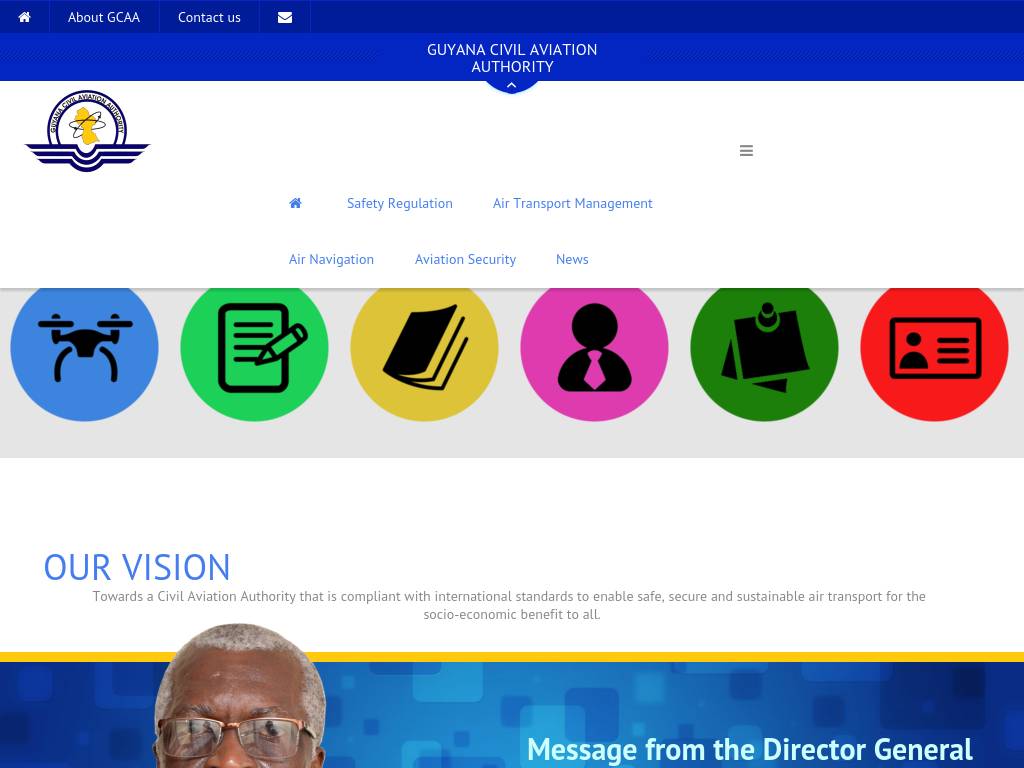Image resolution: width=1024 pixels, height=768 pixels.
Task: Click the drone icon in blue circle
Action: (84, 347)
